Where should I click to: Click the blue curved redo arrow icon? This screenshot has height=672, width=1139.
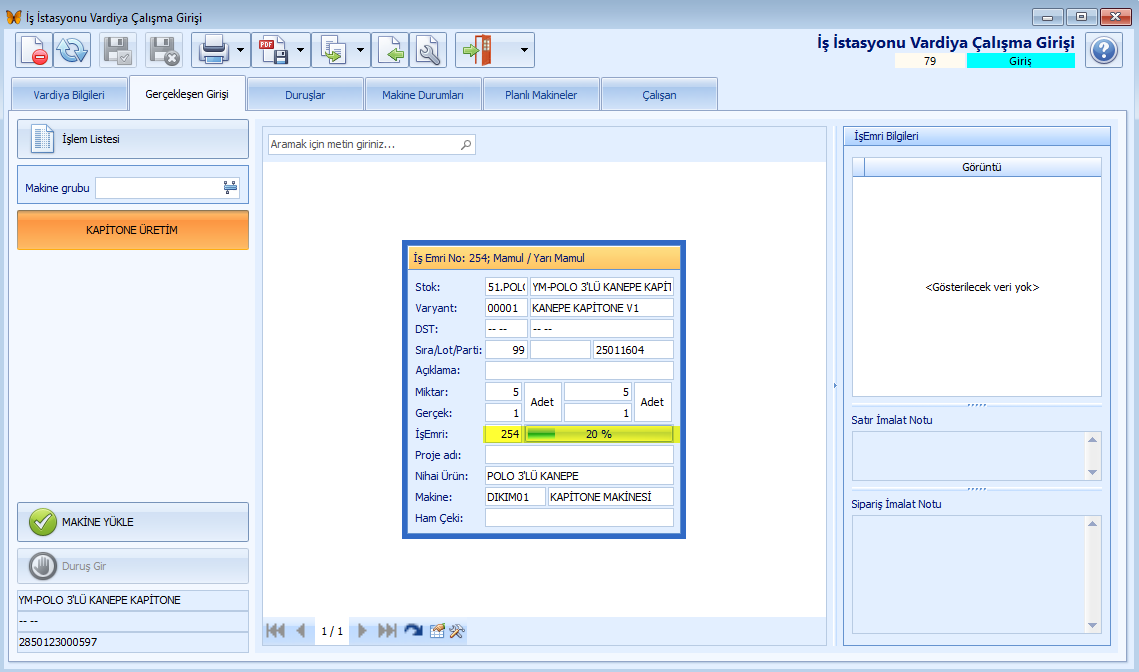click(413, 631)
